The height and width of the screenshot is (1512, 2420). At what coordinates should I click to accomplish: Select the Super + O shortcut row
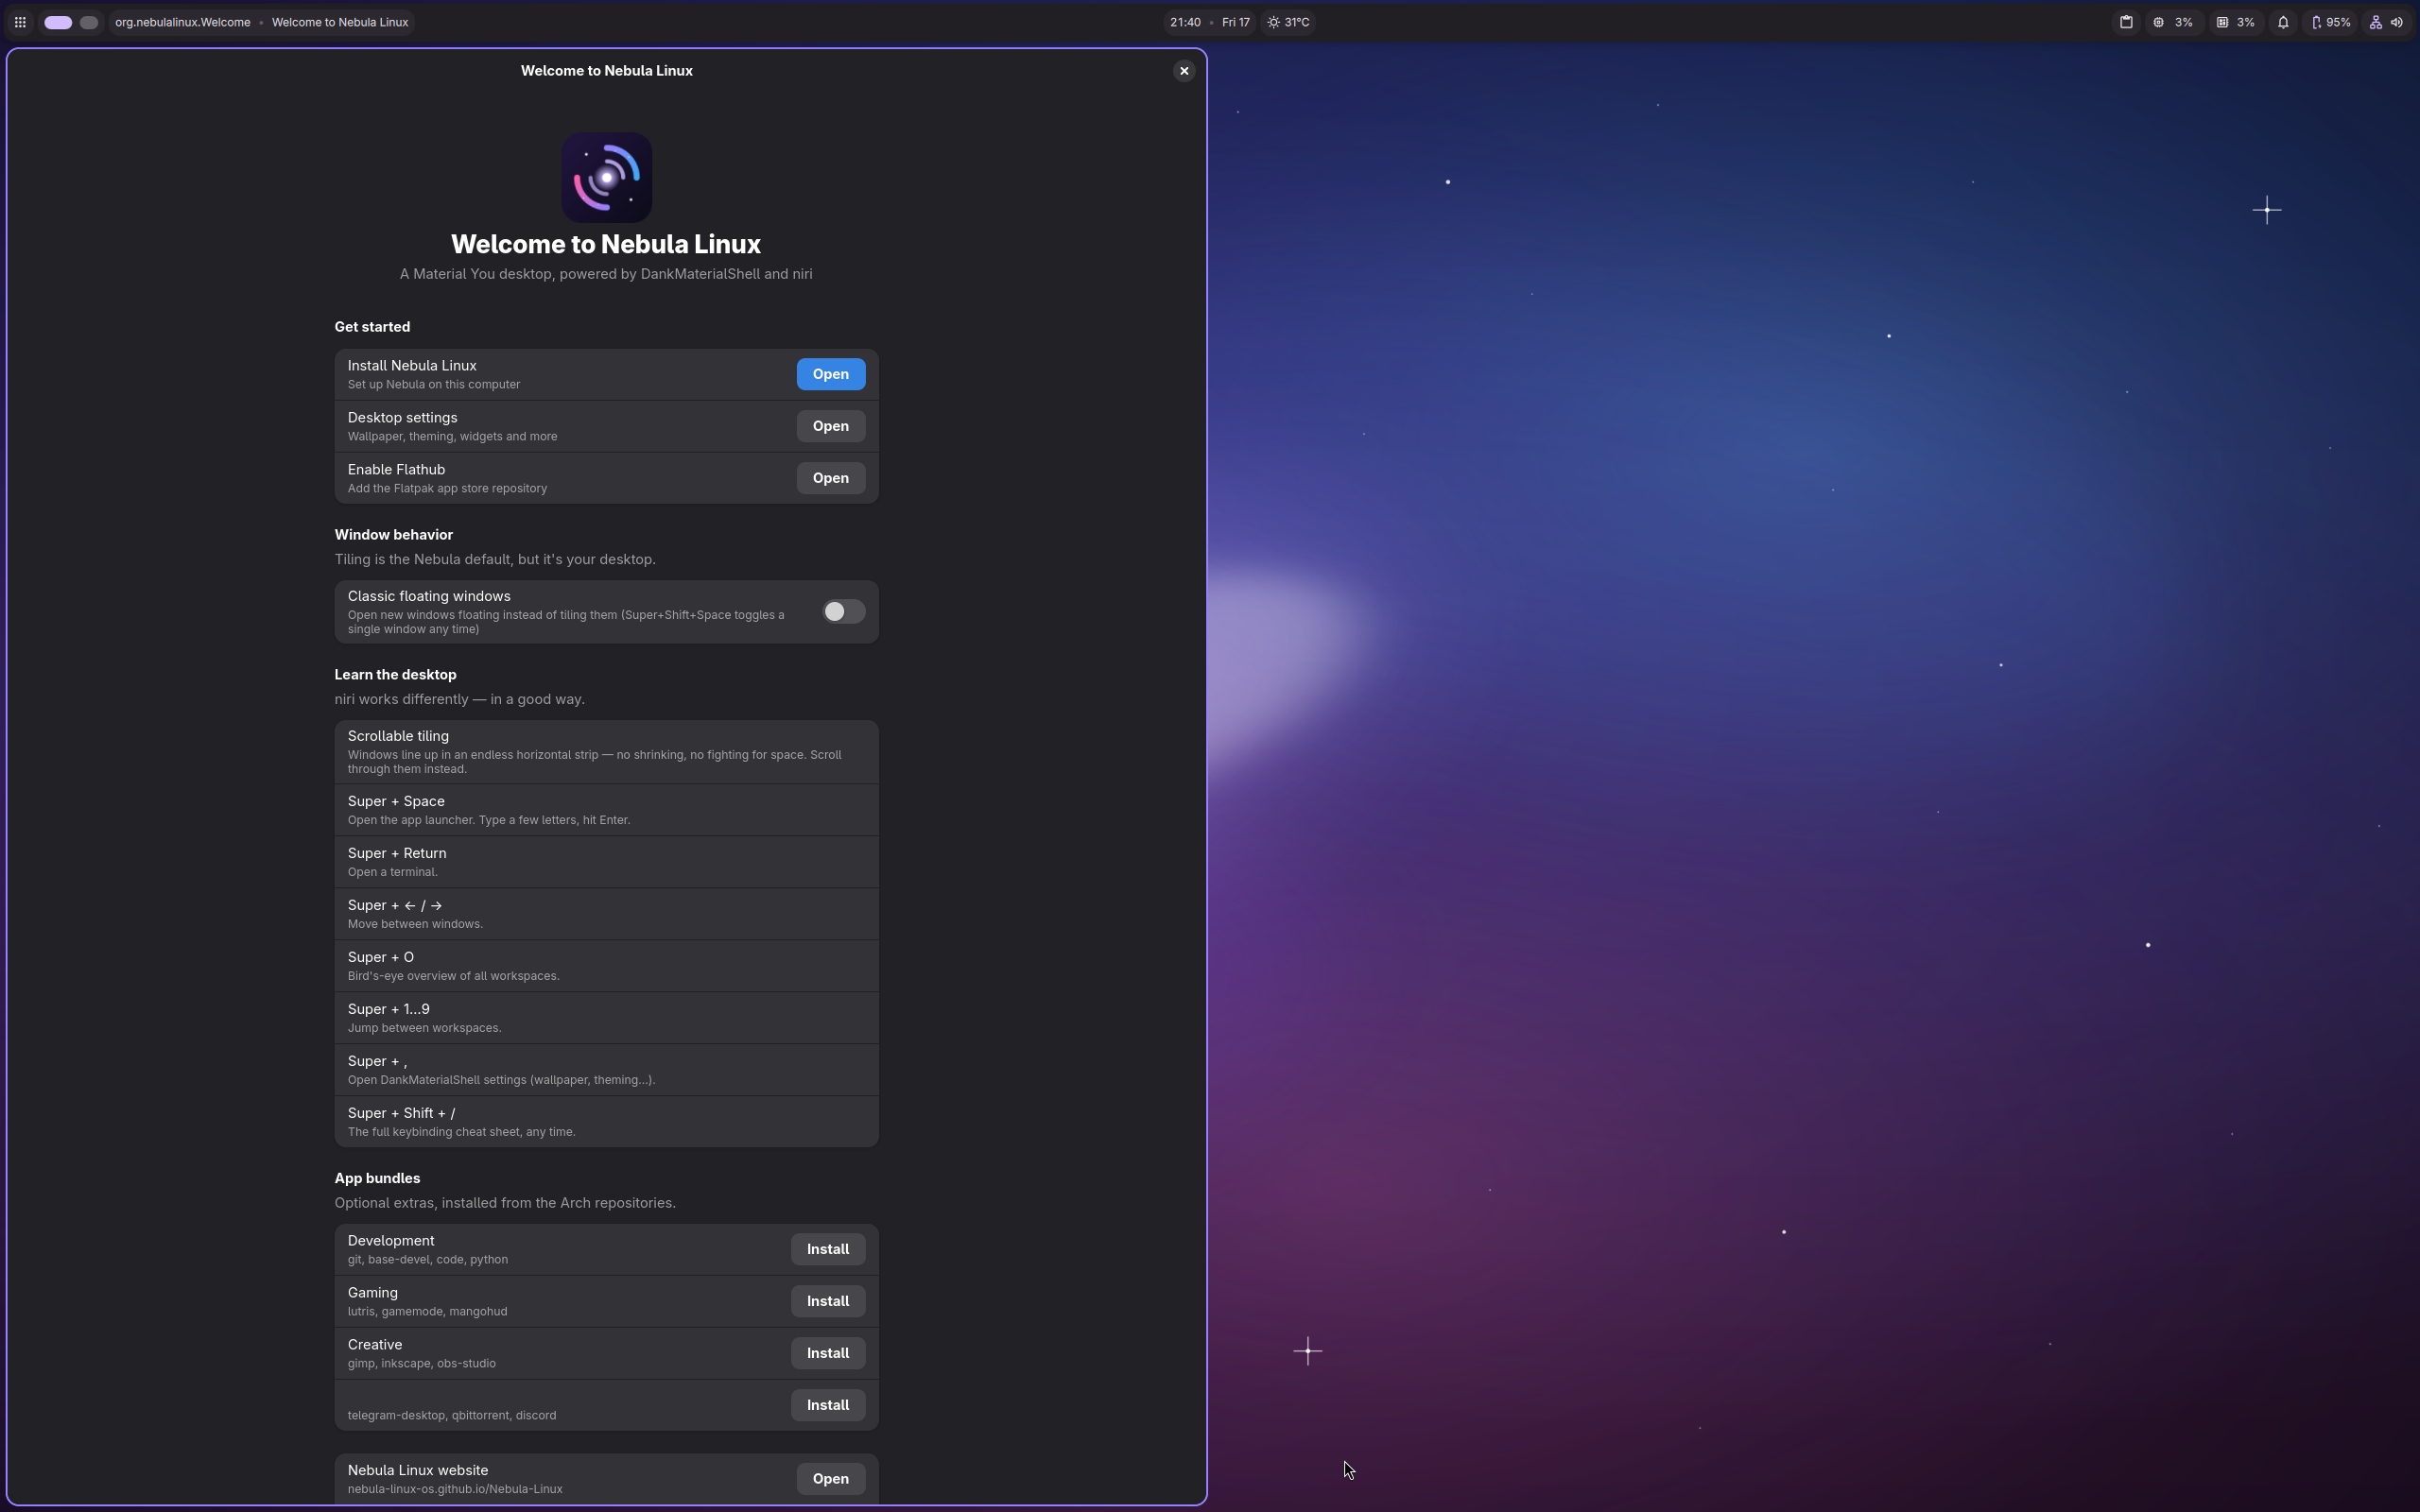(606, 966)
